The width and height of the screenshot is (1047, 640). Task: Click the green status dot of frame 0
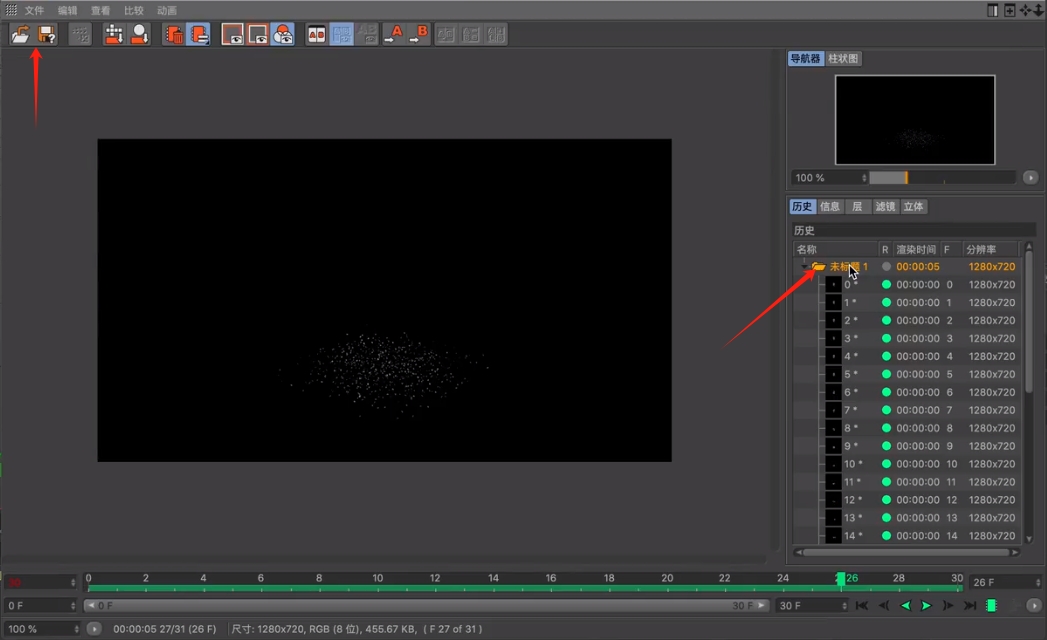pyautogui.click(x=886, y=284)
